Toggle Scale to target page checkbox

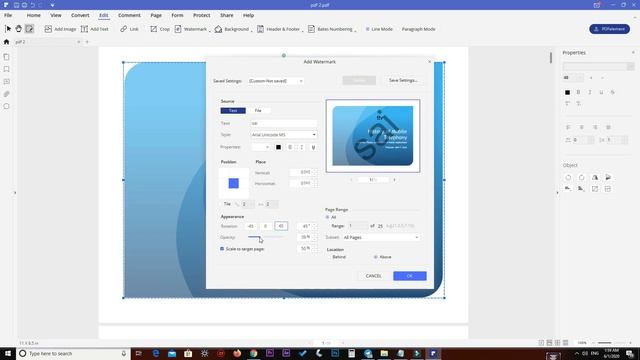222,249
